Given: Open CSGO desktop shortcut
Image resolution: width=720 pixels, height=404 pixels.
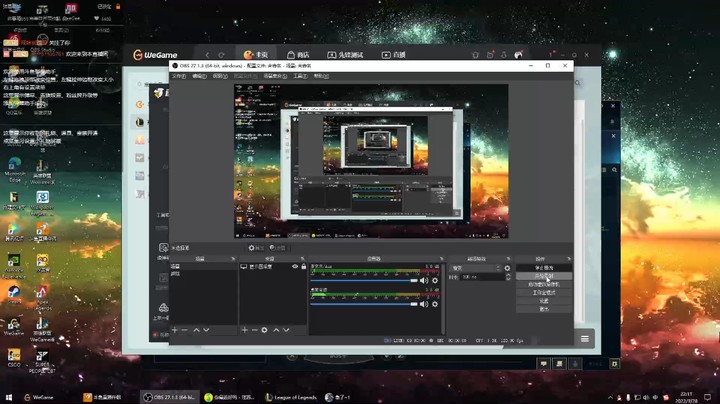Looking at the screenshot, I should 14,358.
